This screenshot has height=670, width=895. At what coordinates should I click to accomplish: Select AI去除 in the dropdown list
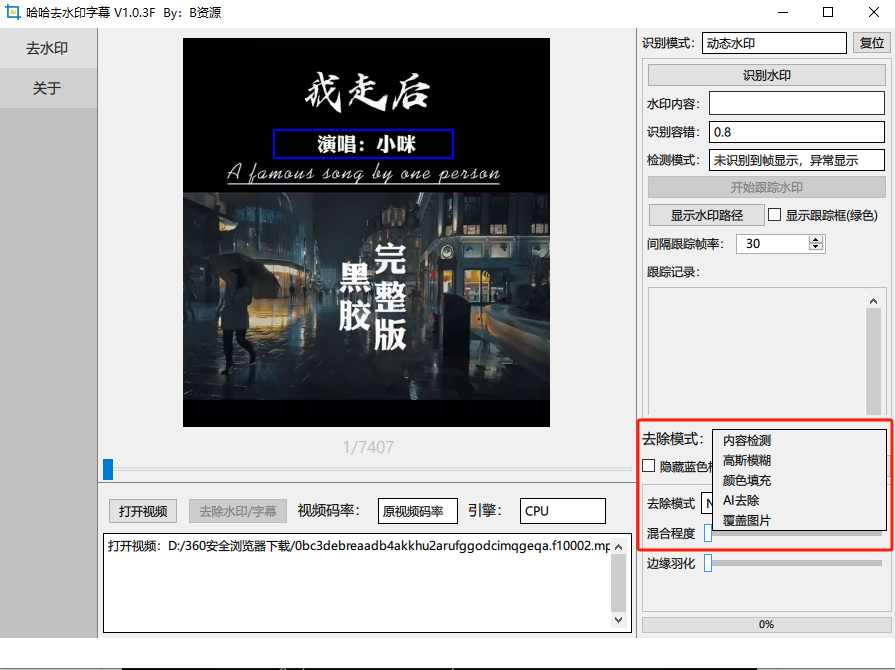click(741, 500)
